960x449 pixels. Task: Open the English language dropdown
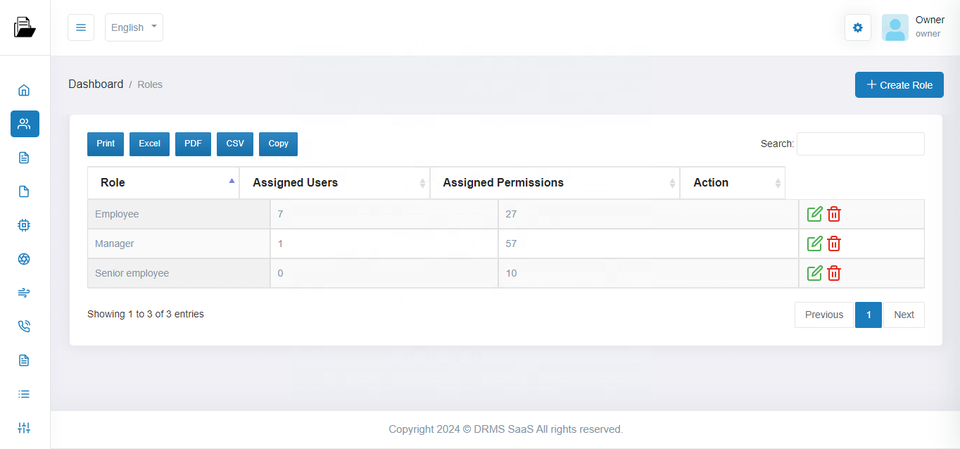[134, 28]
